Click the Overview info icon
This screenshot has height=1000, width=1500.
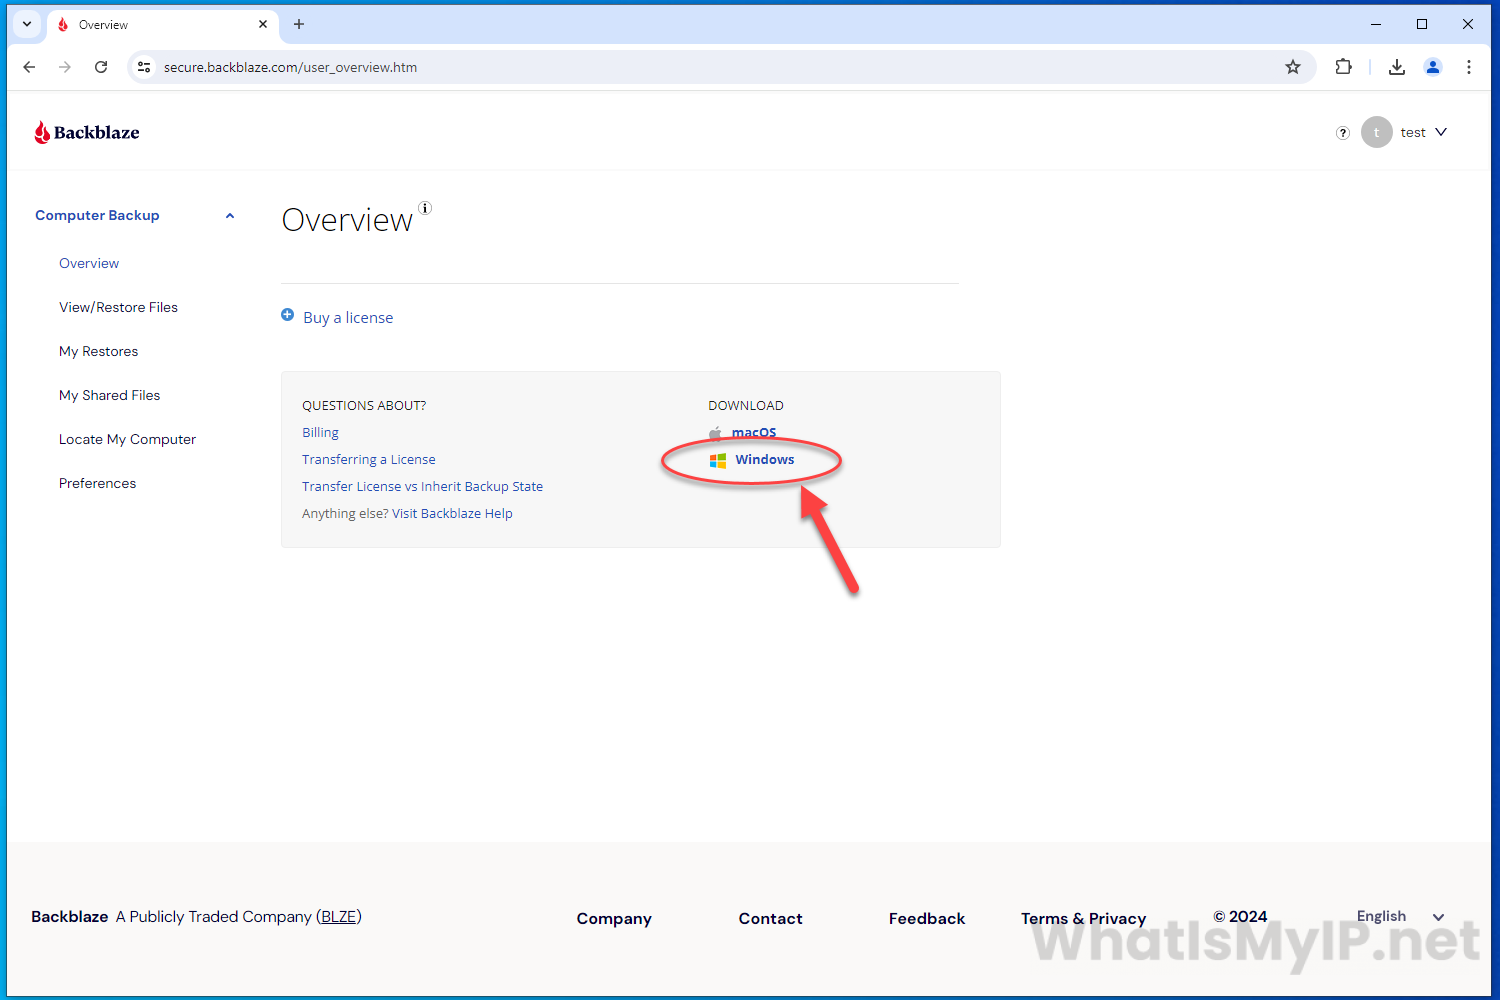425,208
